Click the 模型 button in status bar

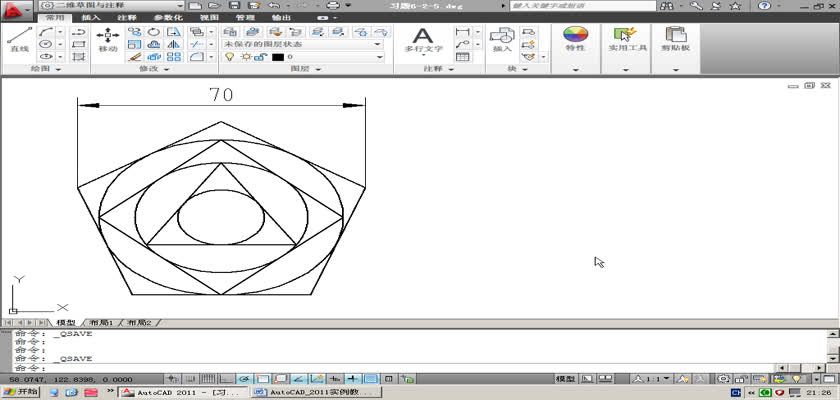click(x=566, y=379)
